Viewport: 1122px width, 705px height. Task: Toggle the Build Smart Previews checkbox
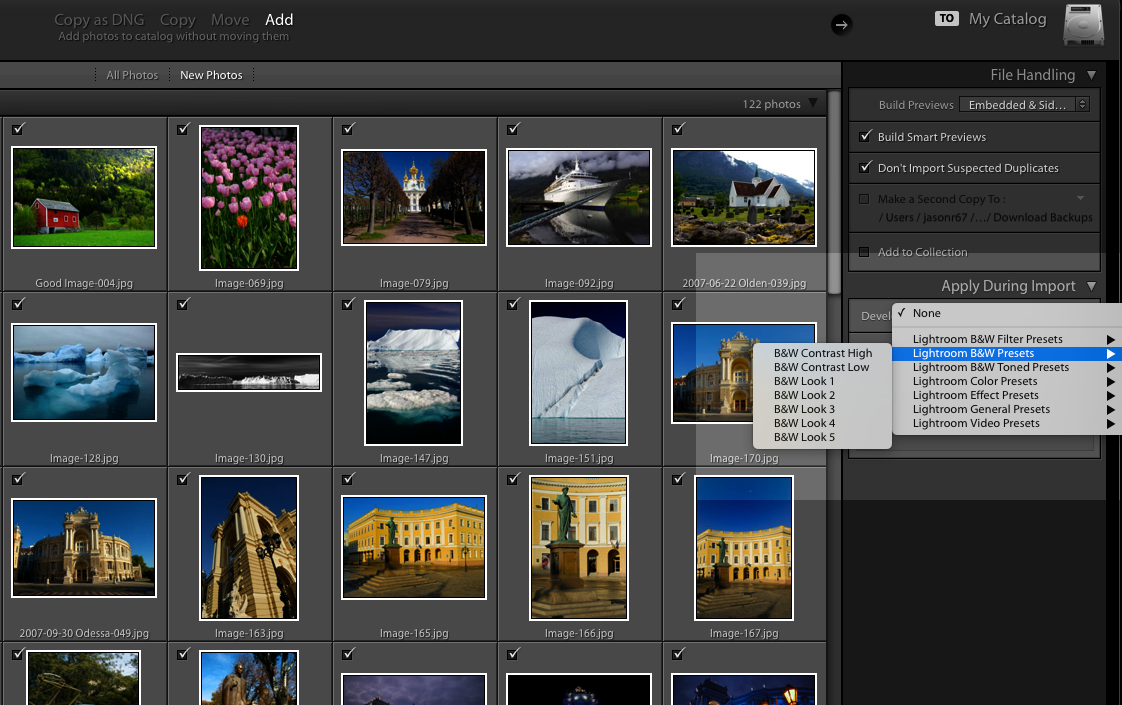(x=865, y=136)
